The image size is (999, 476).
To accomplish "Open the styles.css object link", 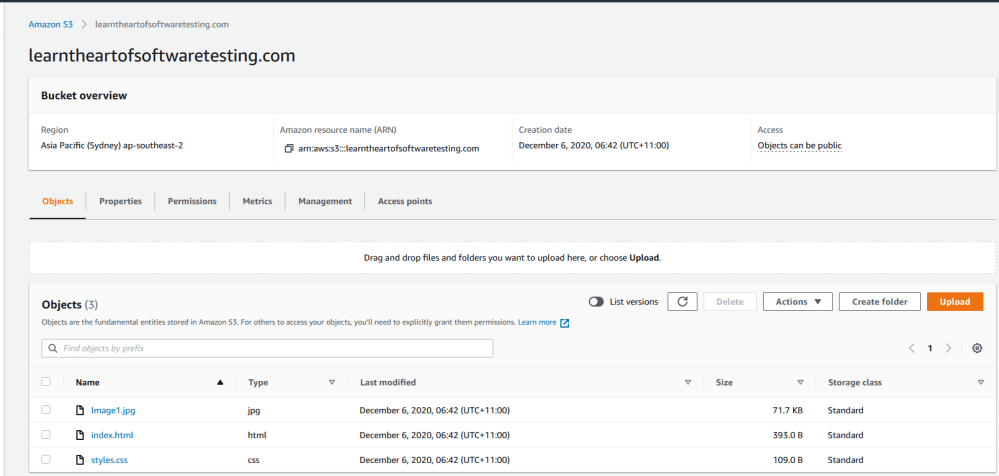I will 110,459.
